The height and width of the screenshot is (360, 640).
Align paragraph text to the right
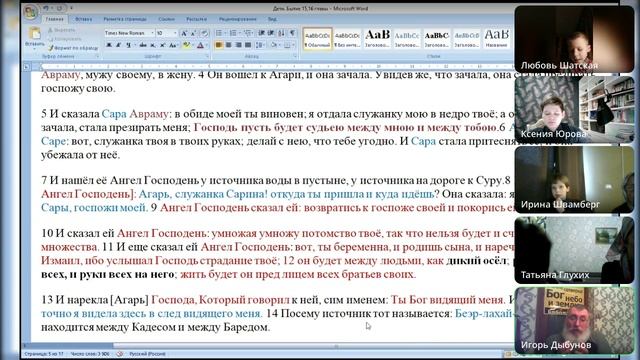pos(238,45)
